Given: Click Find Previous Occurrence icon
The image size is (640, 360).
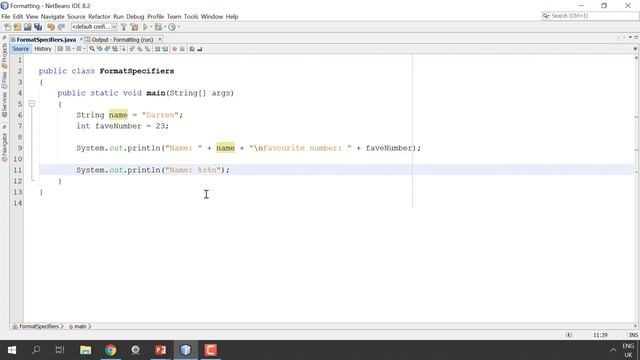Looking at the screenshot, I should (99, 49).
